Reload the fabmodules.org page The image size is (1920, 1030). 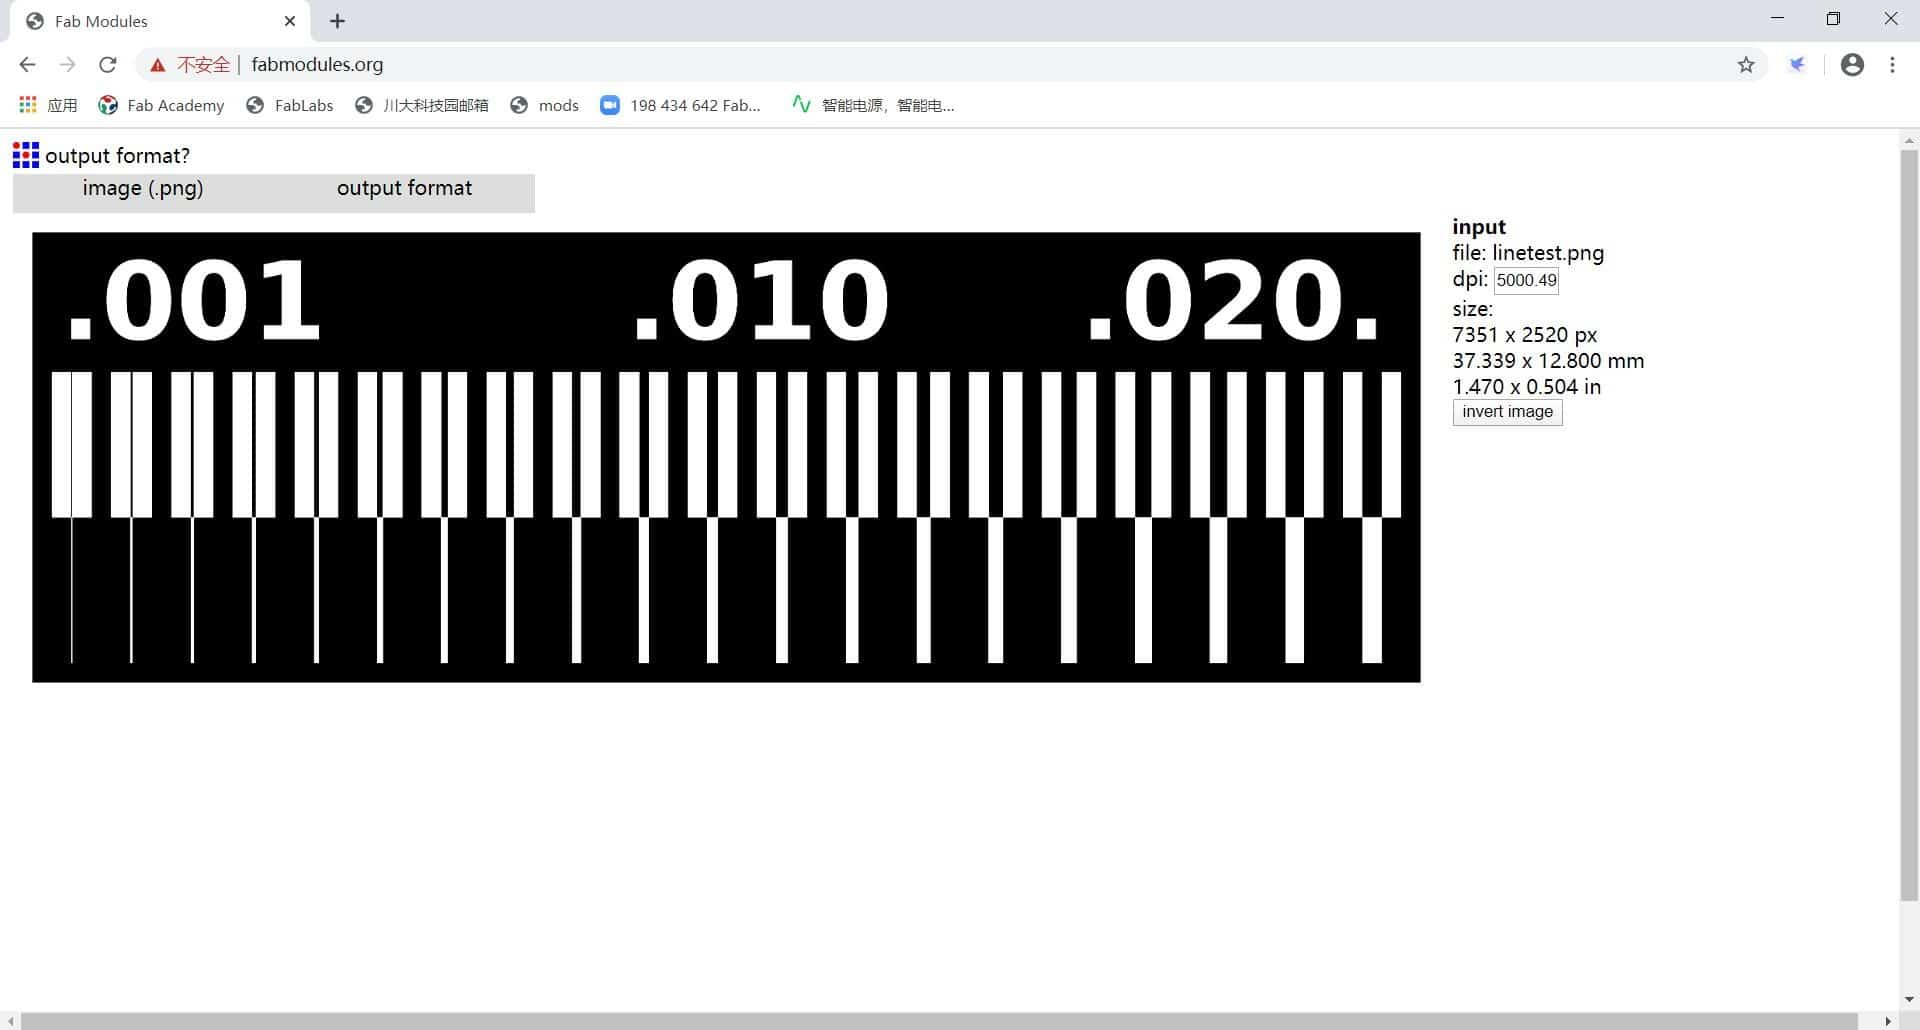click(x=107, y=64)
